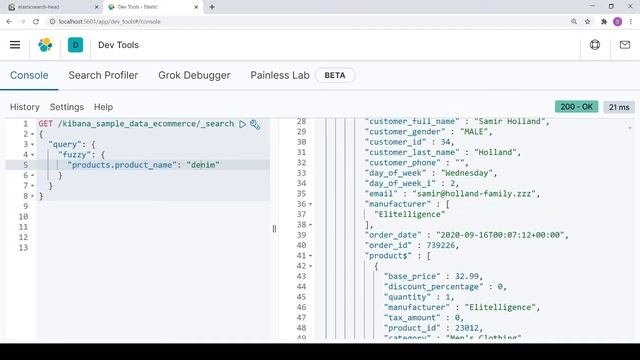Click the day_of_week Wednesday line
Image resolution: width=640 pixels, height=360 pixels.
pos(431,173)
